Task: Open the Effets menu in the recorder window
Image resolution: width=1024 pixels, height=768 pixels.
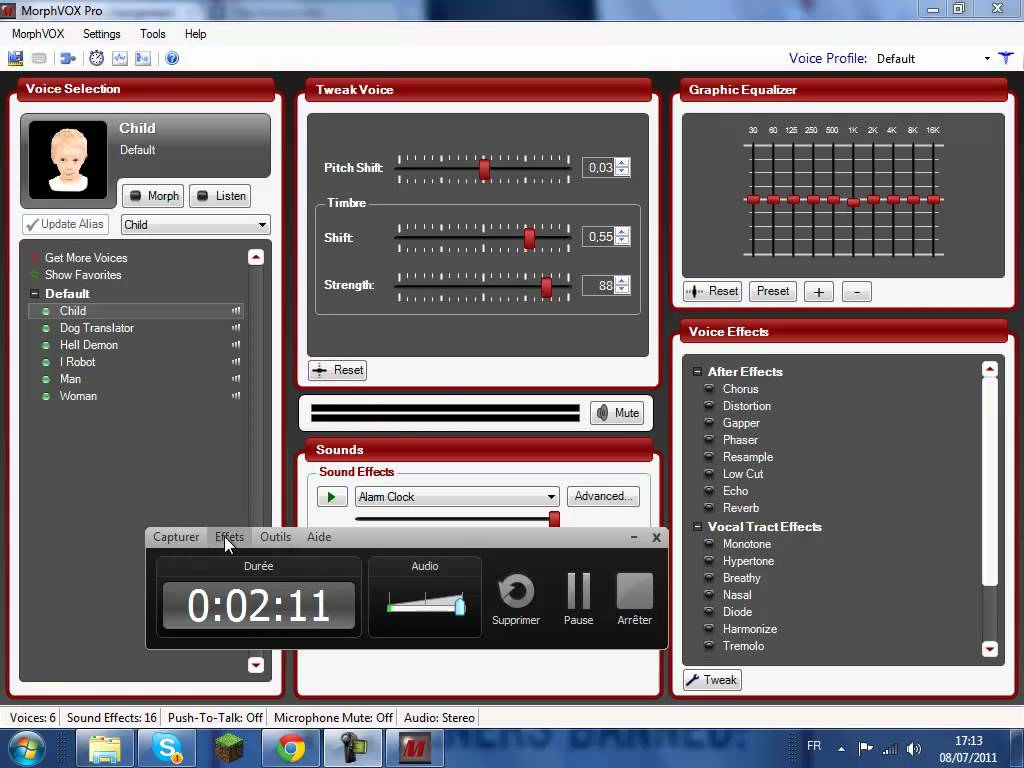Action: (x=229, y=537)
